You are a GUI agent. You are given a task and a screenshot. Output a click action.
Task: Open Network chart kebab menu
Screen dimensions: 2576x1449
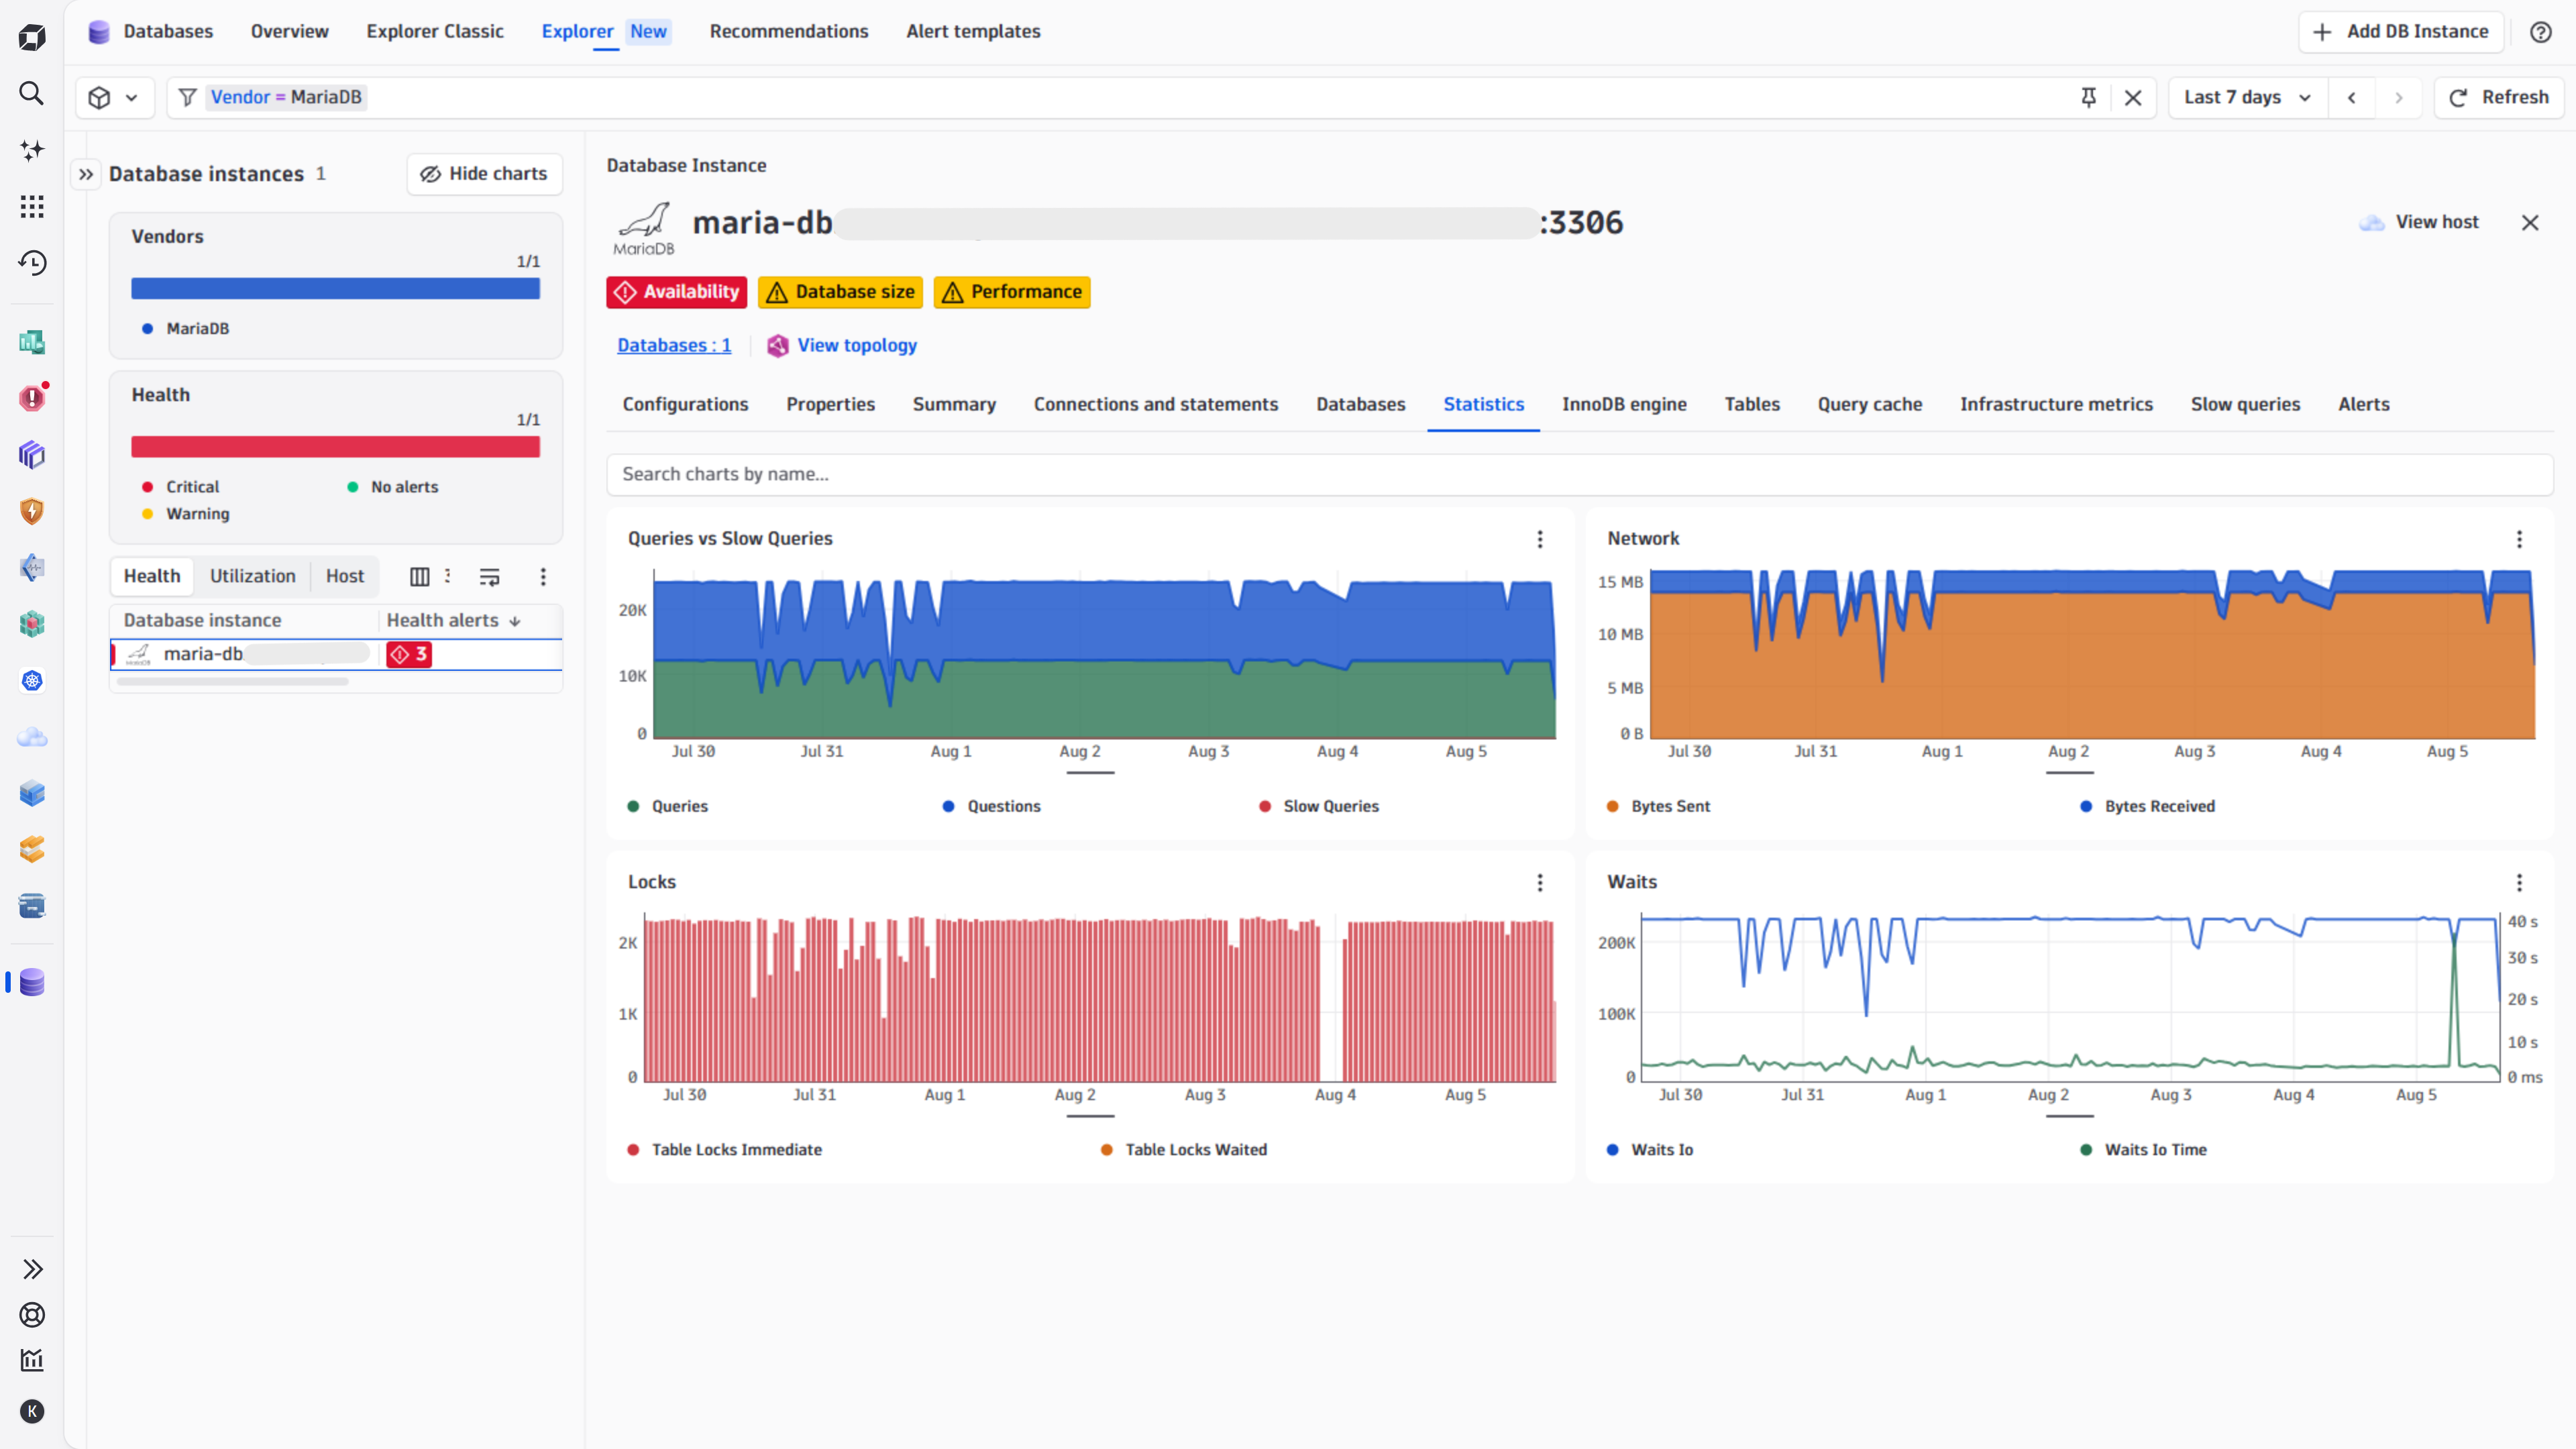(x=2519, y=539)
